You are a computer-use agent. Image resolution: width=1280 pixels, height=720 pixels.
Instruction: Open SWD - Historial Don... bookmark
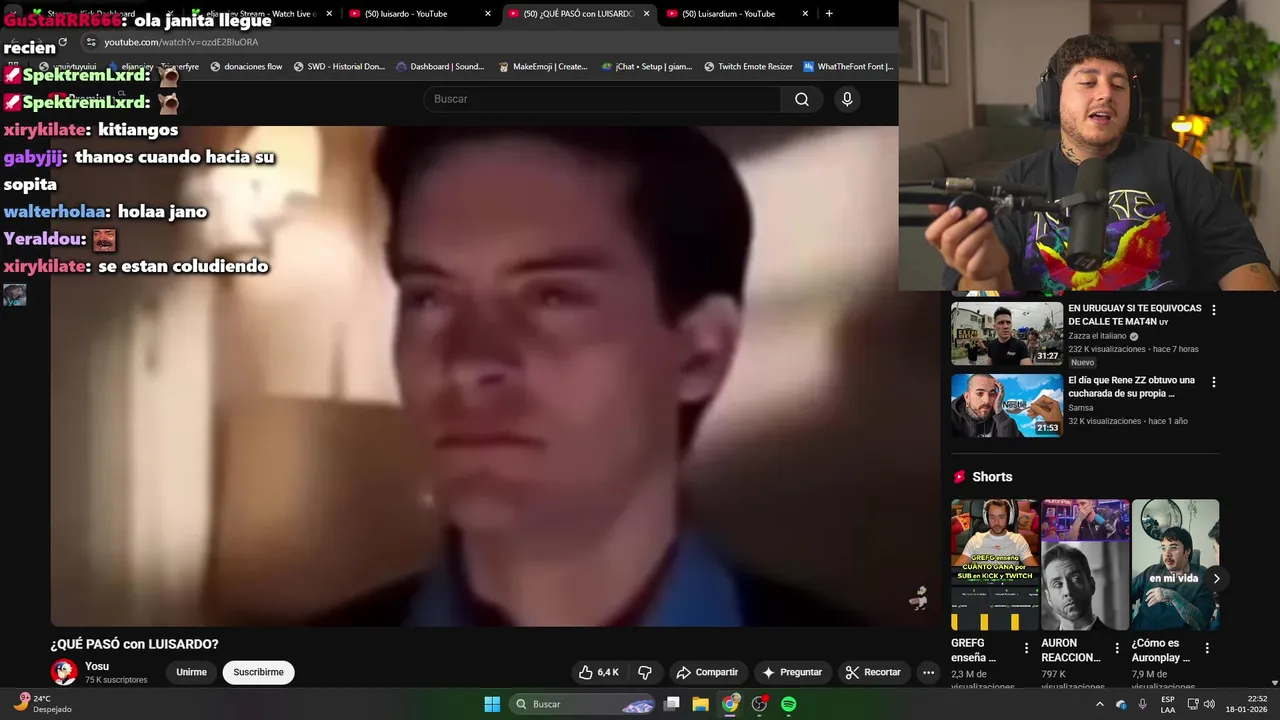(339, 67)
